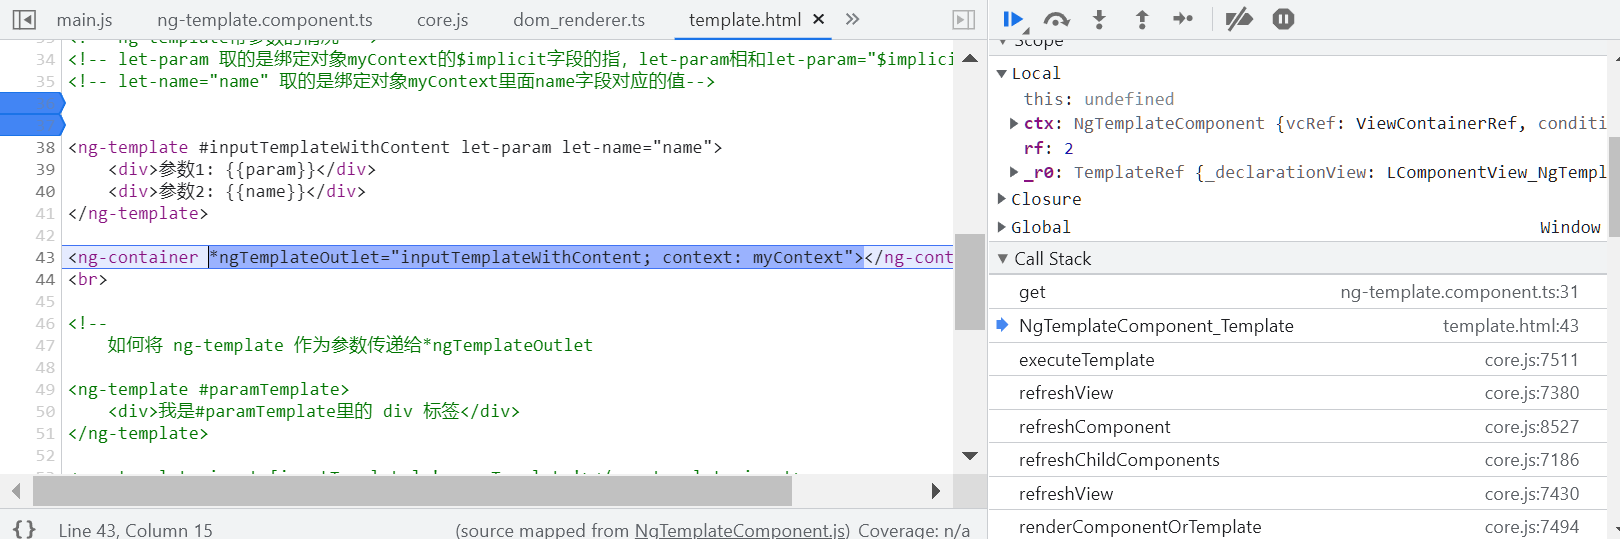The height and width of the screenshot is (539, 1620).
Task: Click the #inputTemplateWithContent code on line 38
Action: coord(324,147)
